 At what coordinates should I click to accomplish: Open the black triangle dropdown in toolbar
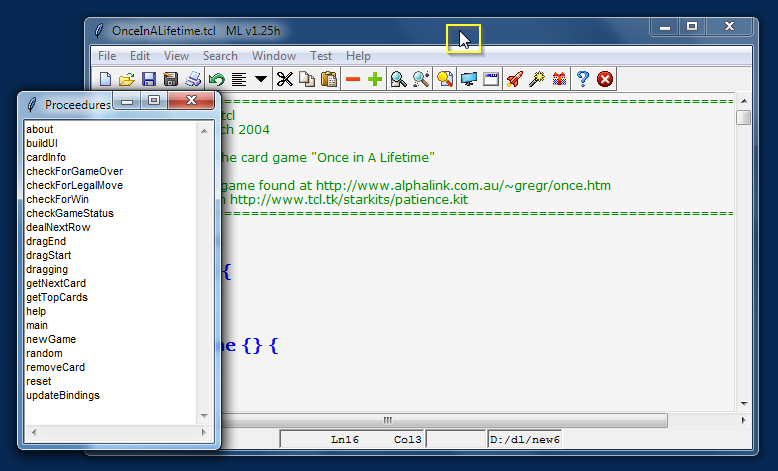click(x=261, y=79)
